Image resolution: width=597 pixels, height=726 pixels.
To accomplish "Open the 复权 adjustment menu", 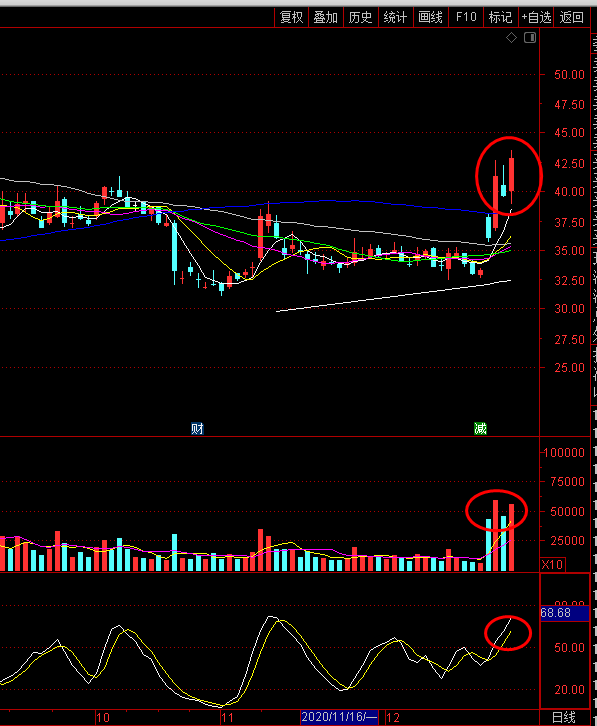I will [x=291, y=18].
